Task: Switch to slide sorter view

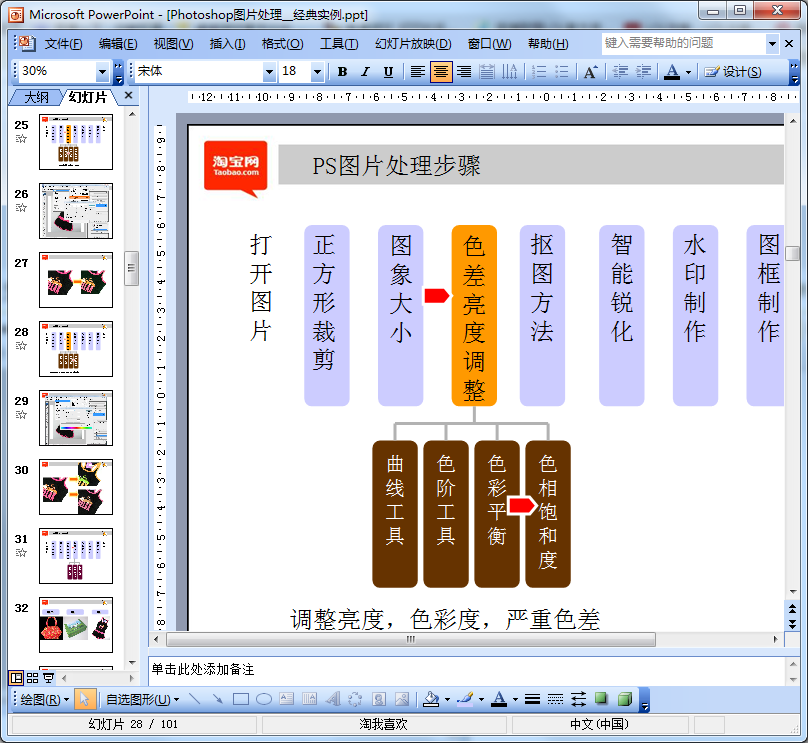Action: click(32, 678)
